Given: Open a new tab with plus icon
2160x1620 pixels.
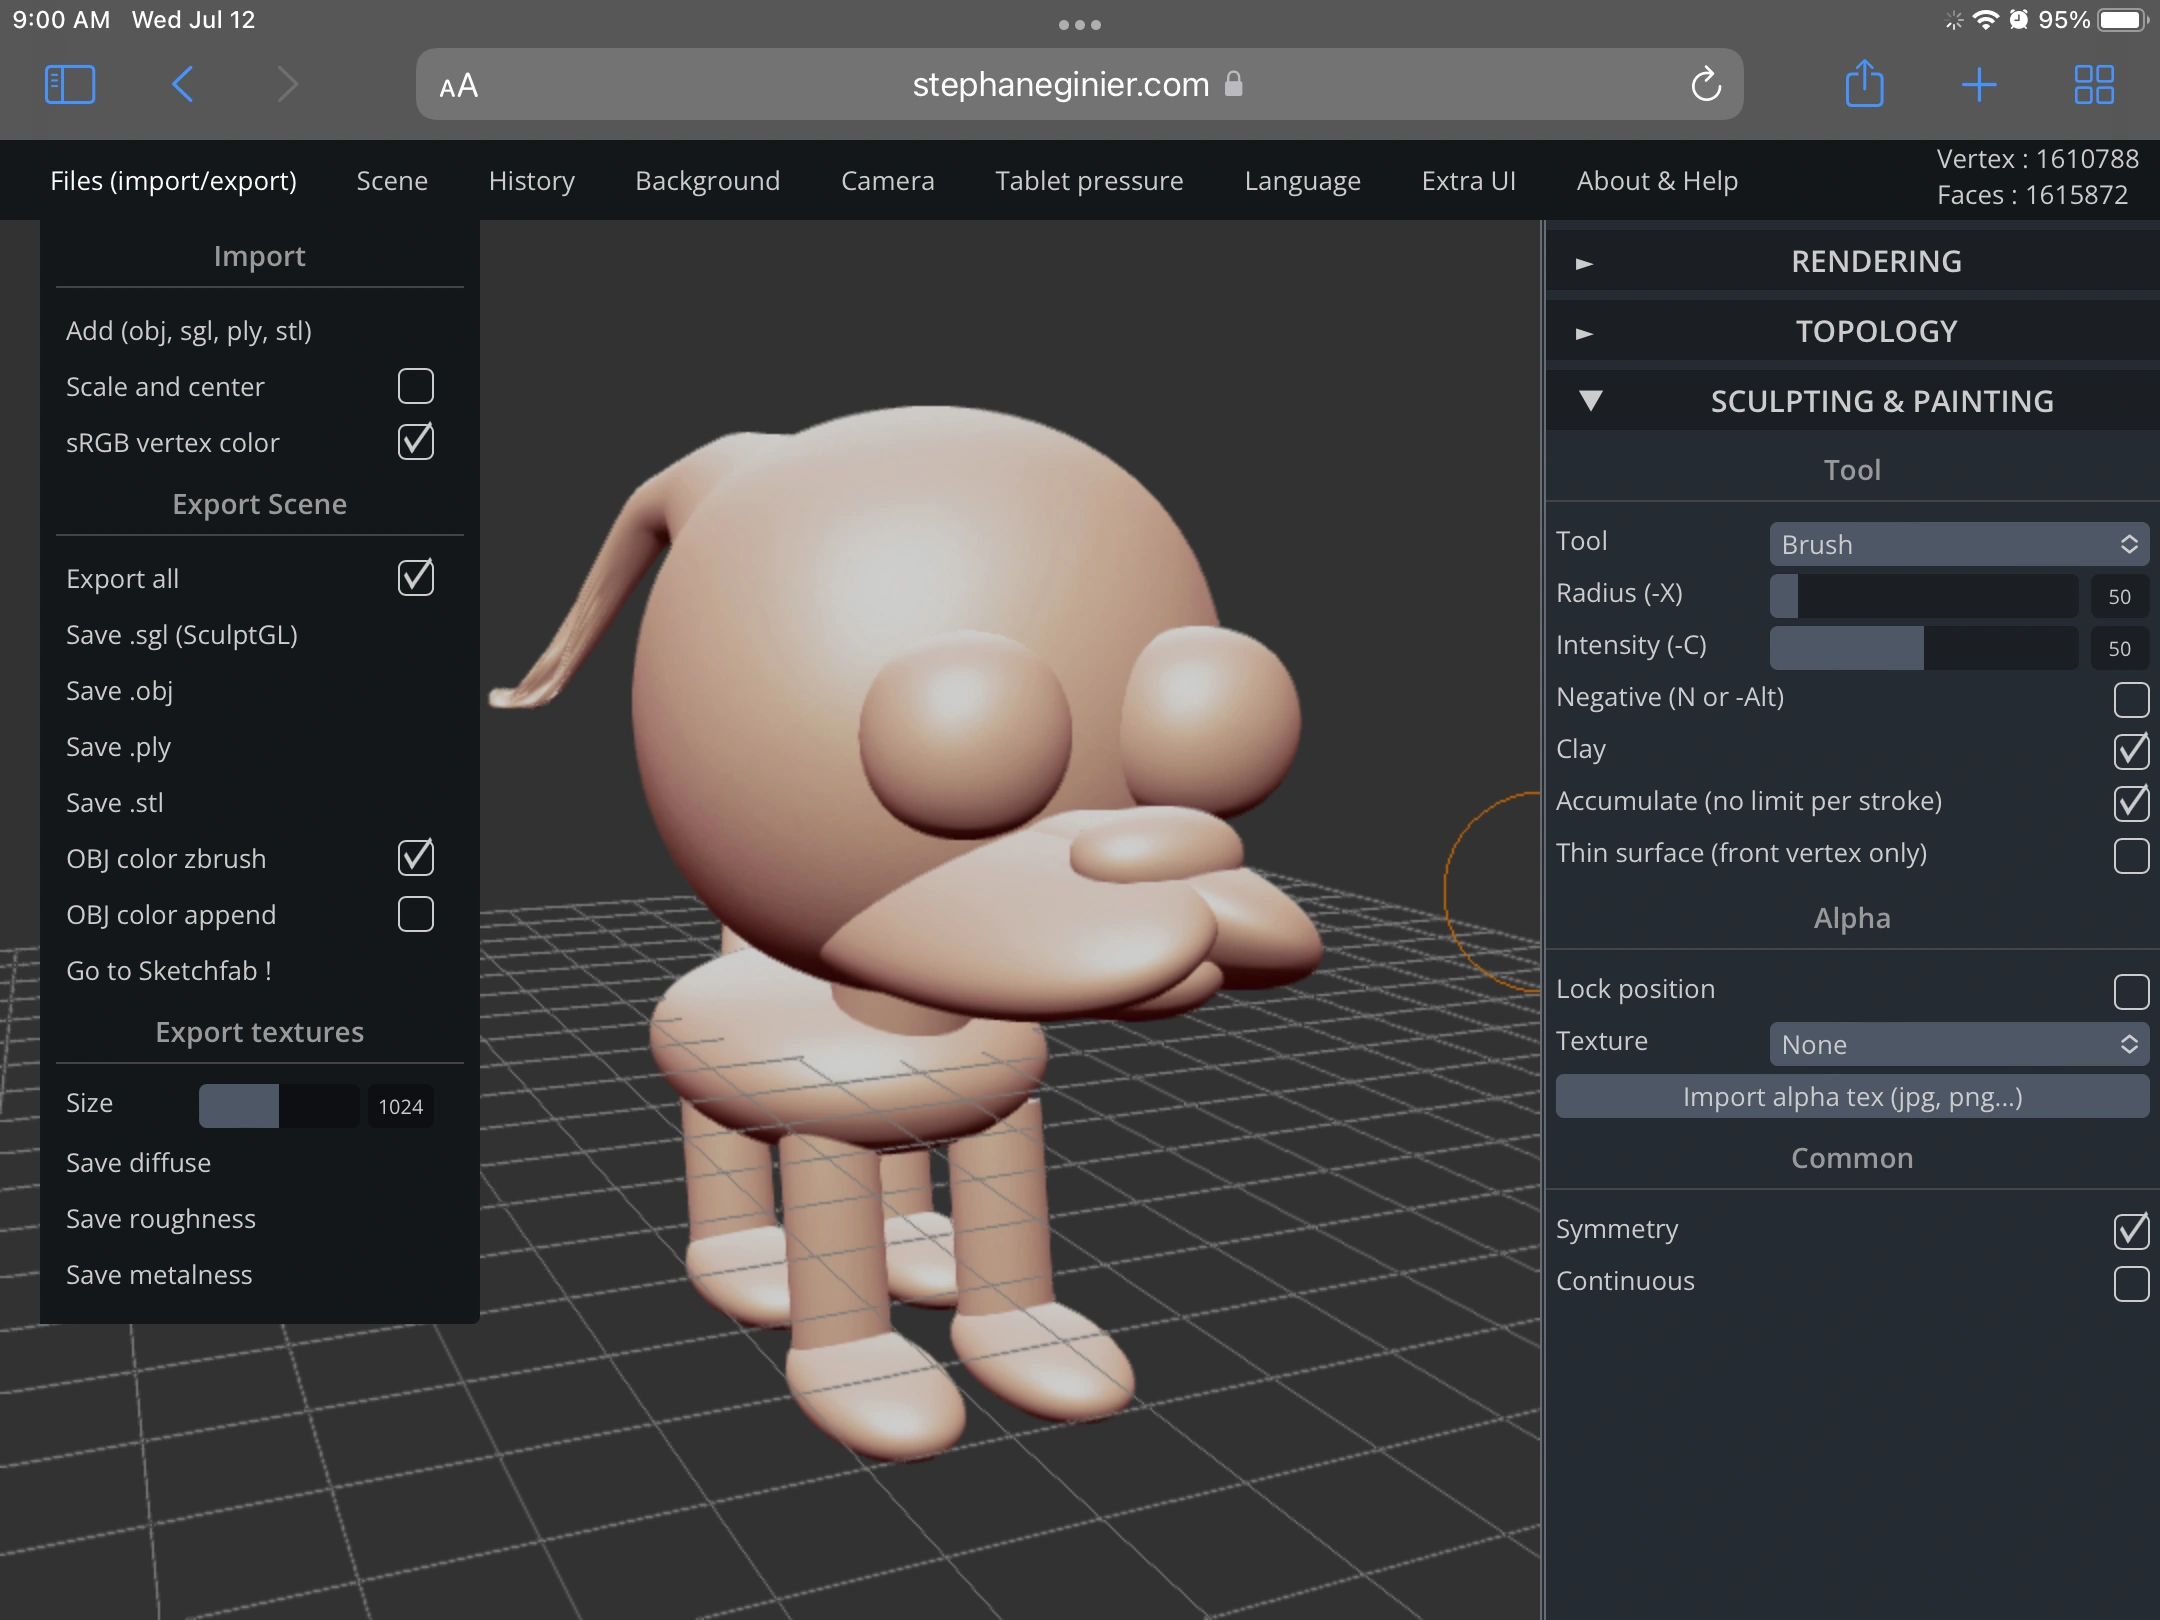Looking at the screenshot, I should [1978, 85].
